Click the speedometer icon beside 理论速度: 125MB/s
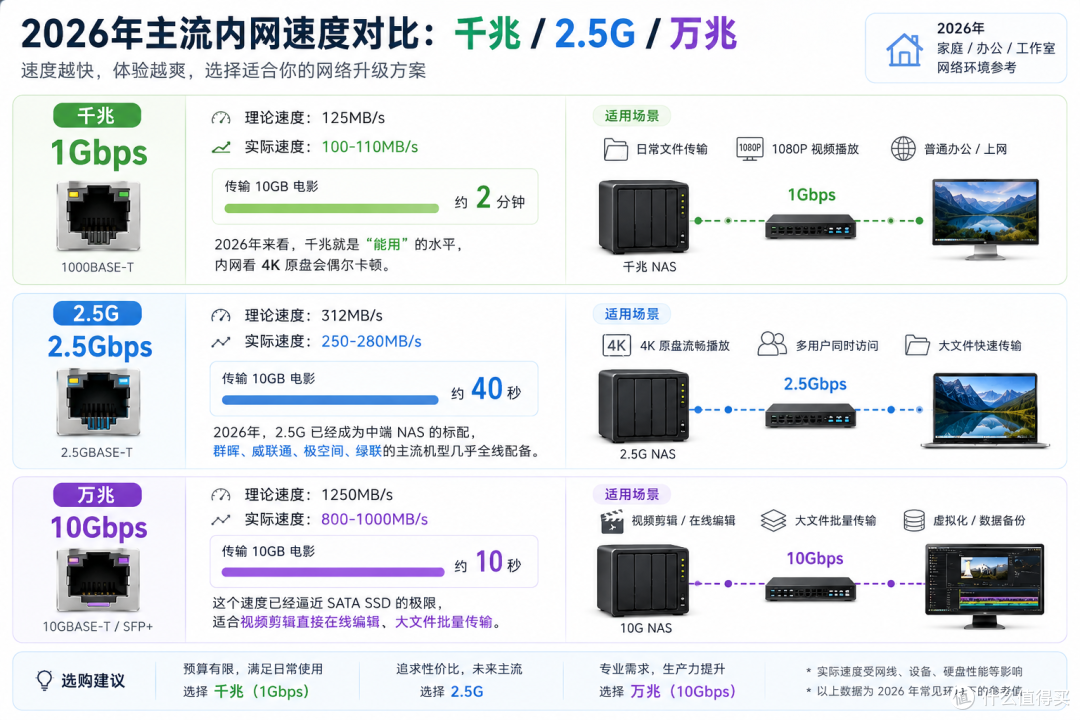The image size is (1080, 720). 220,118
